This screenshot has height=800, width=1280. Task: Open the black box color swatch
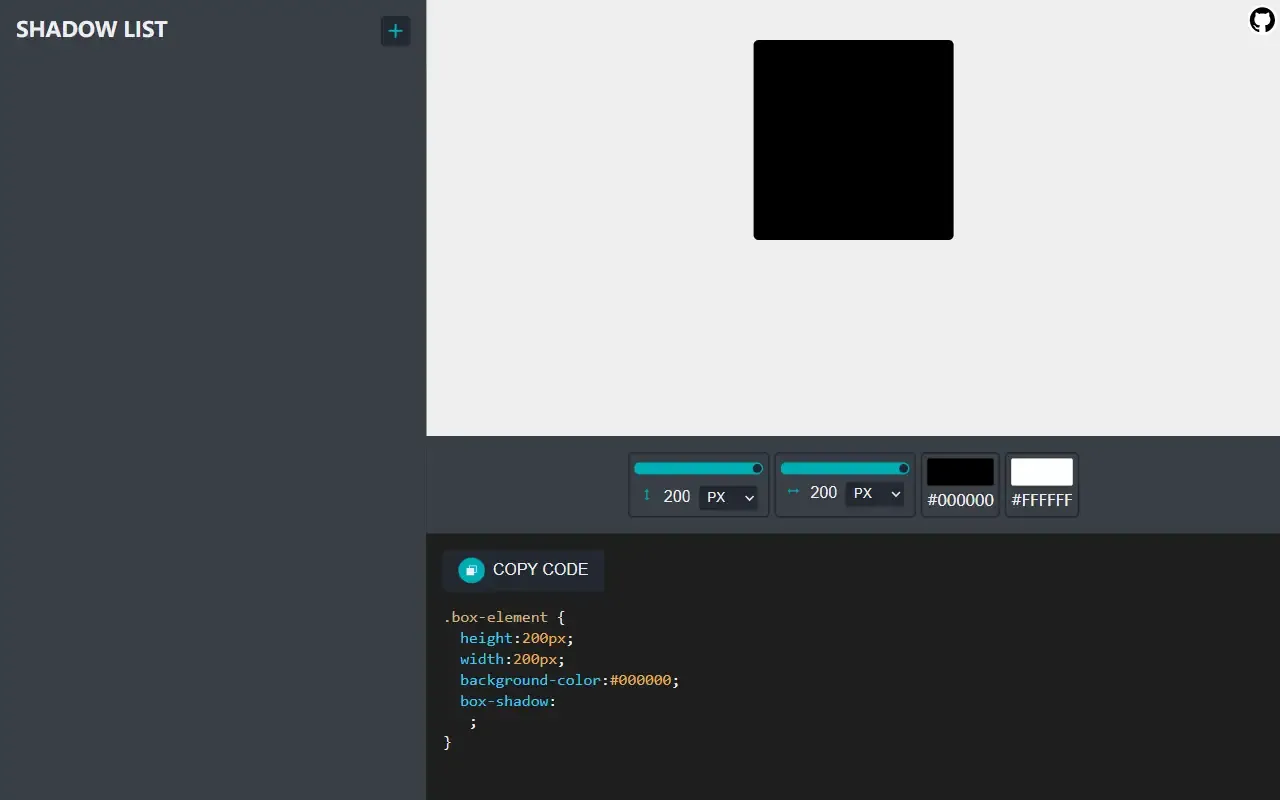(960, 472)
